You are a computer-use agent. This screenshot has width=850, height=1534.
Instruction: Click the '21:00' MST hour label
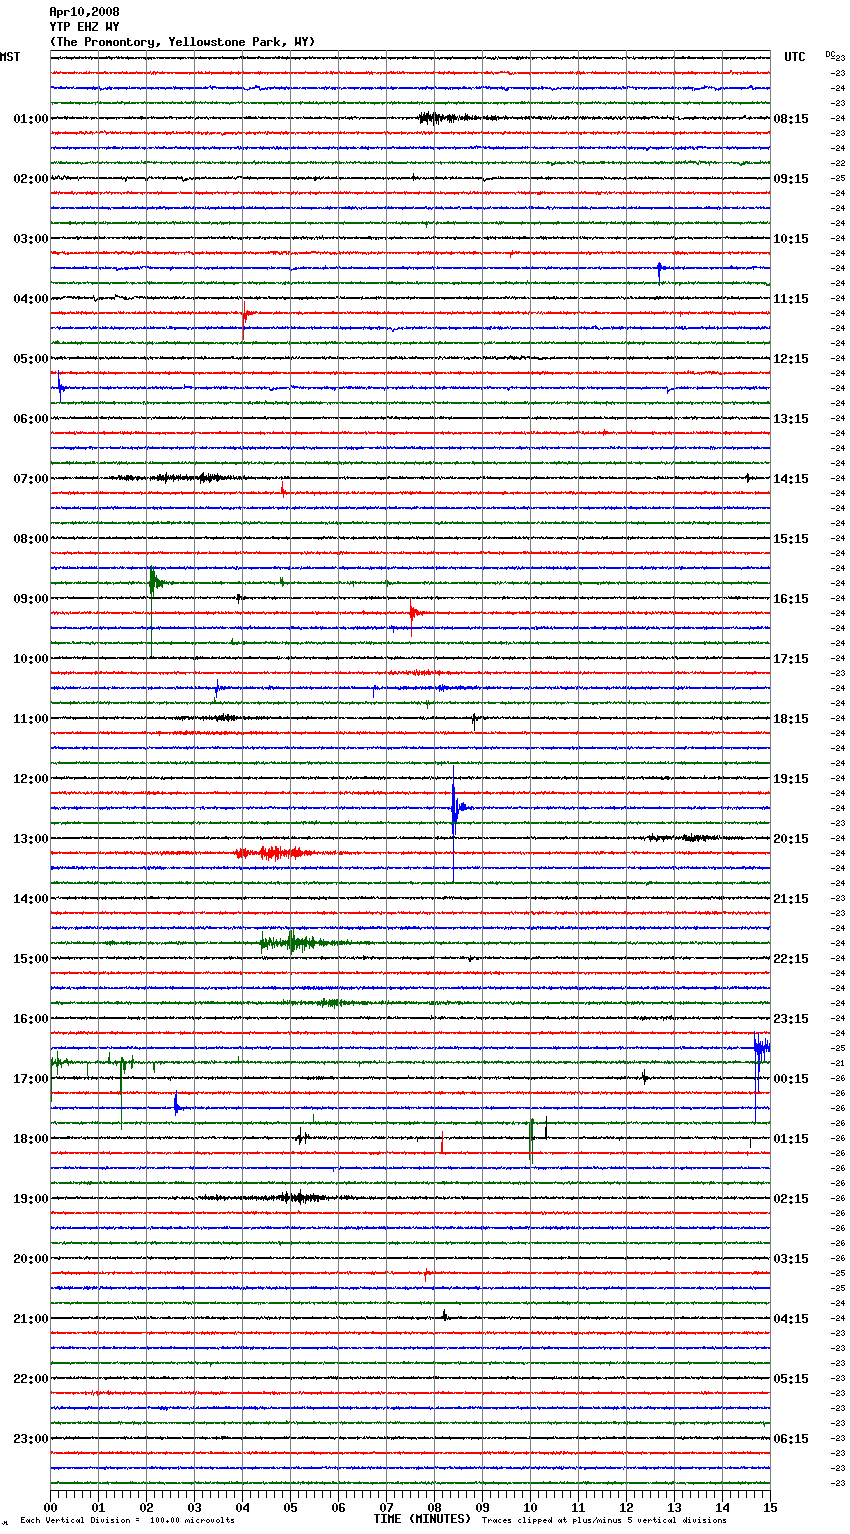[x=31, y=1319]
